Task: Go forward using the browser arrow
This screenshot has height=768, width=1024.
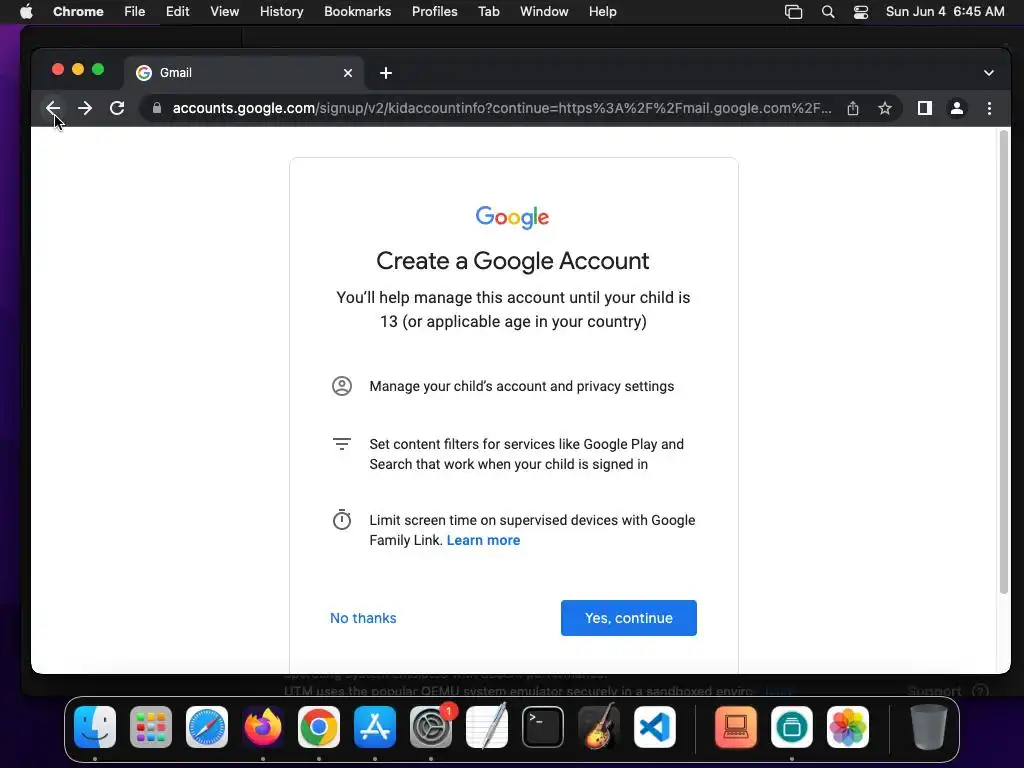Action: 85,108
